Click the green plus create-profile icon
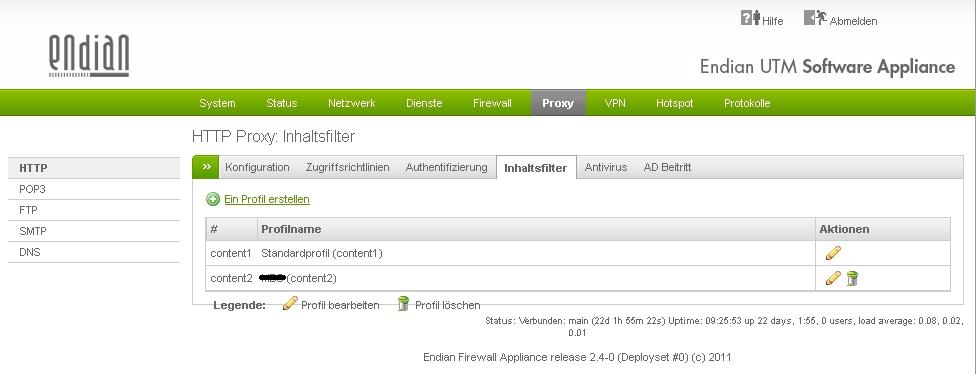 pyautogui.click(x=213, y=199)
